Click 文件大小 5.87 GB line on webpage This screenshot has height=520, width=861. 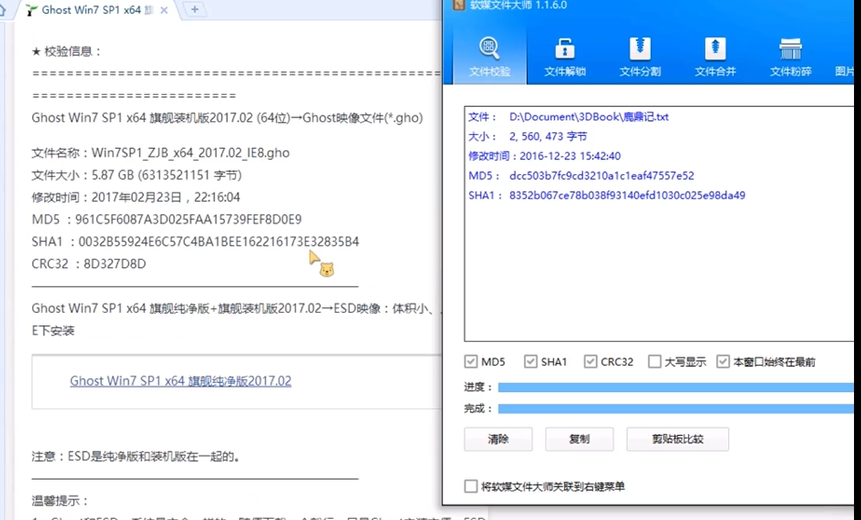[137, 175]
